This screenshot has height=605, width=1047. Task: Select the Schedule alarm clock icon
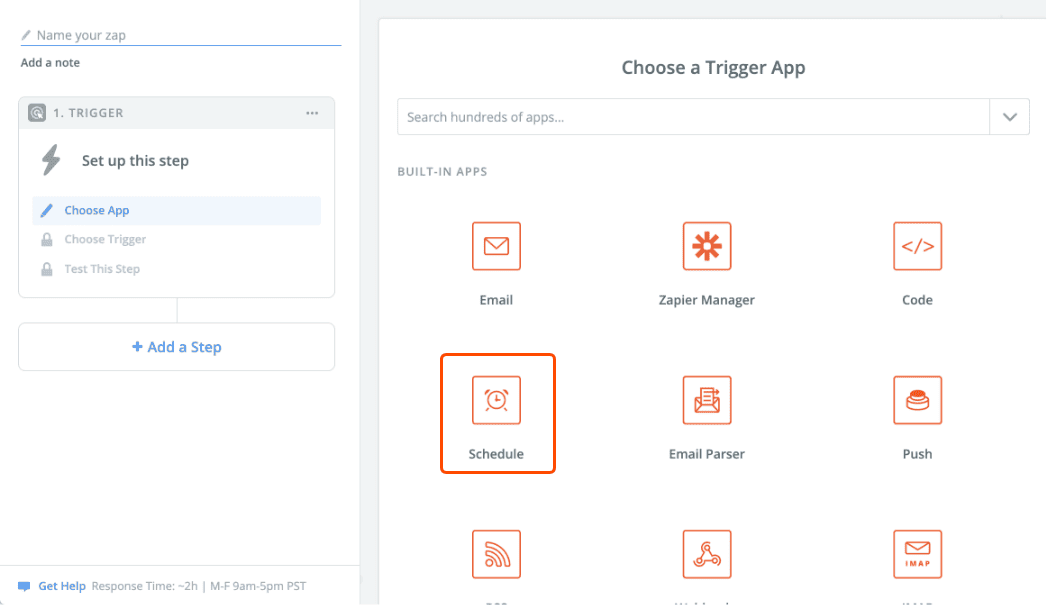(496, 400)
